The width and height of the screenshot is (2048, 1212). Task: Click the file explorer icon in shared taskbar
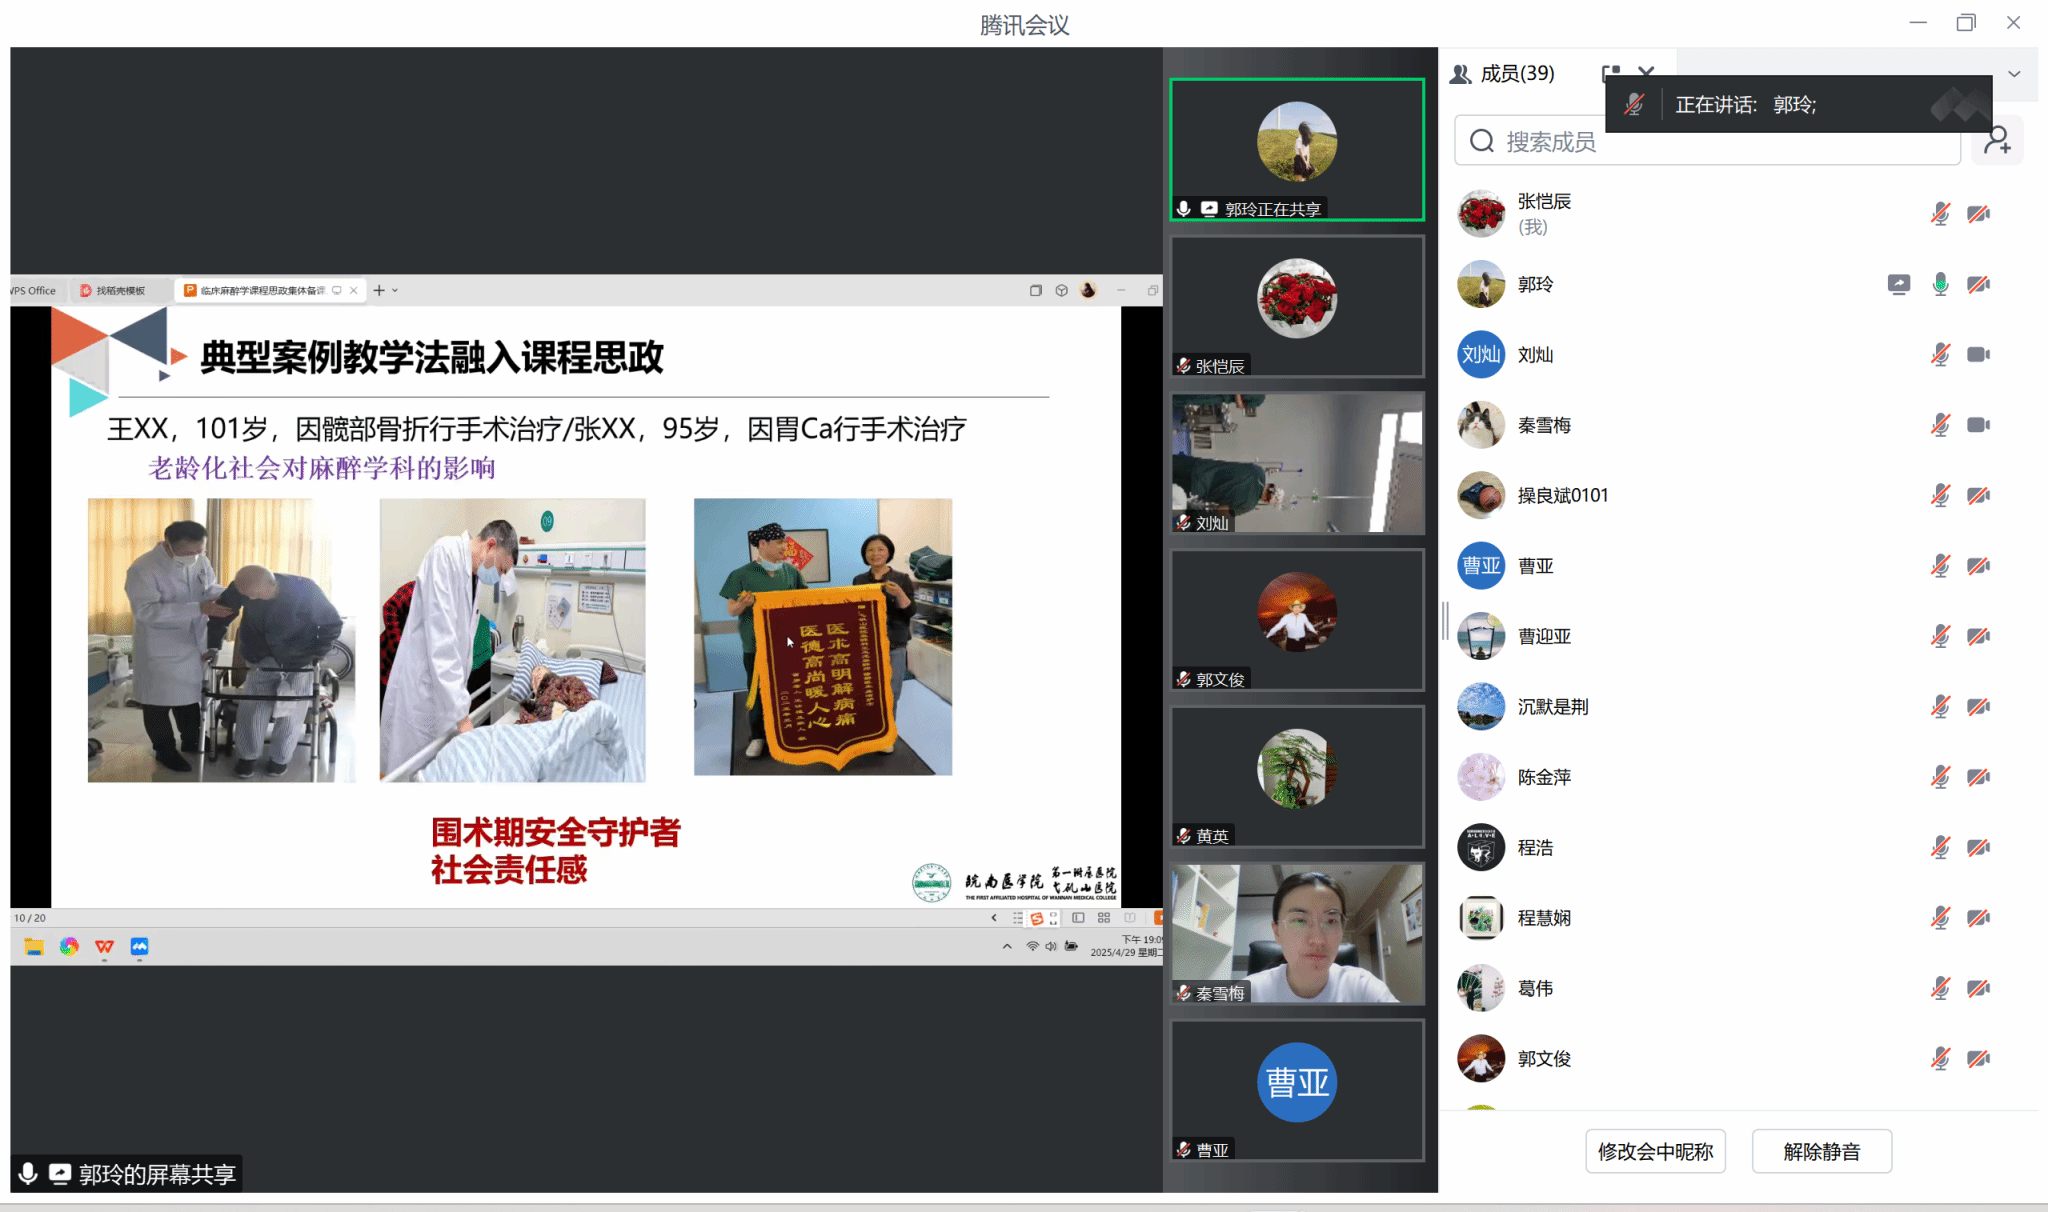[x=34, y=947]
